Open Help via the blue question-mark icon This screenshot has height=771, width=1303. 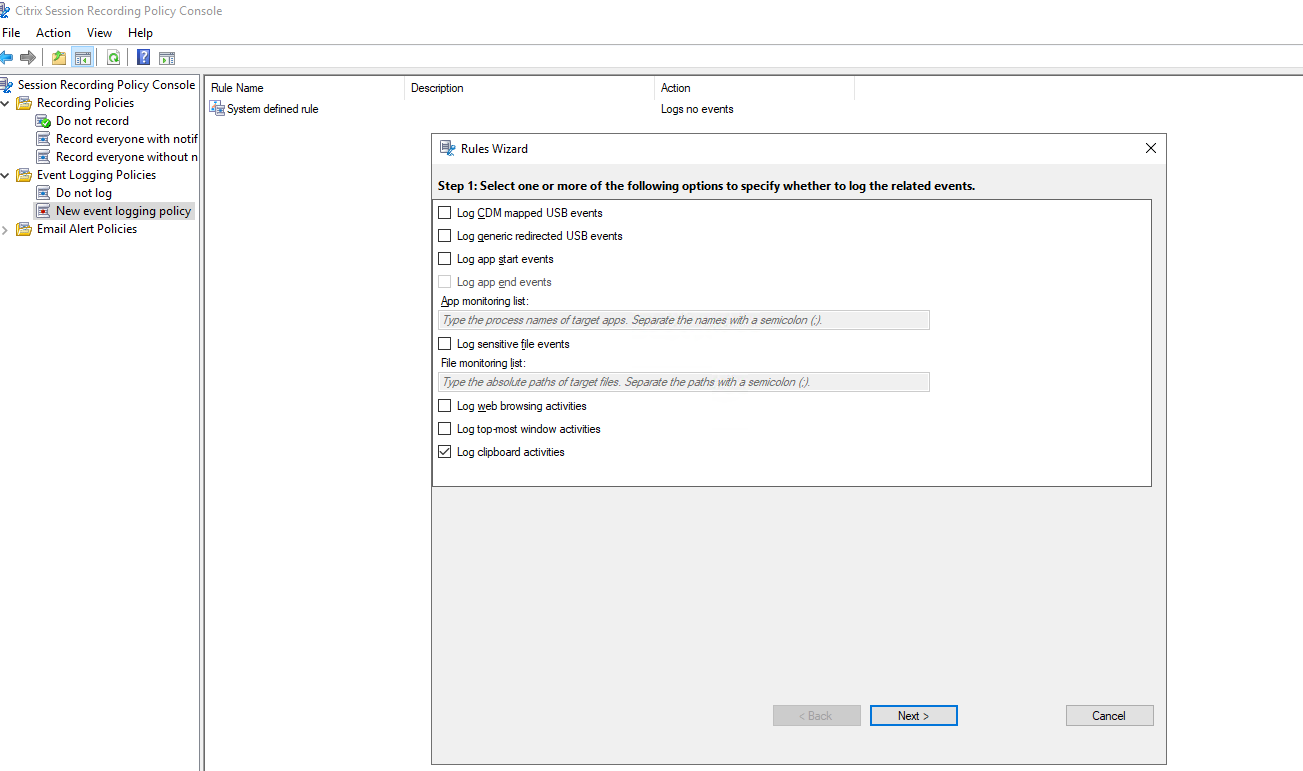click(x=144, y=57)
